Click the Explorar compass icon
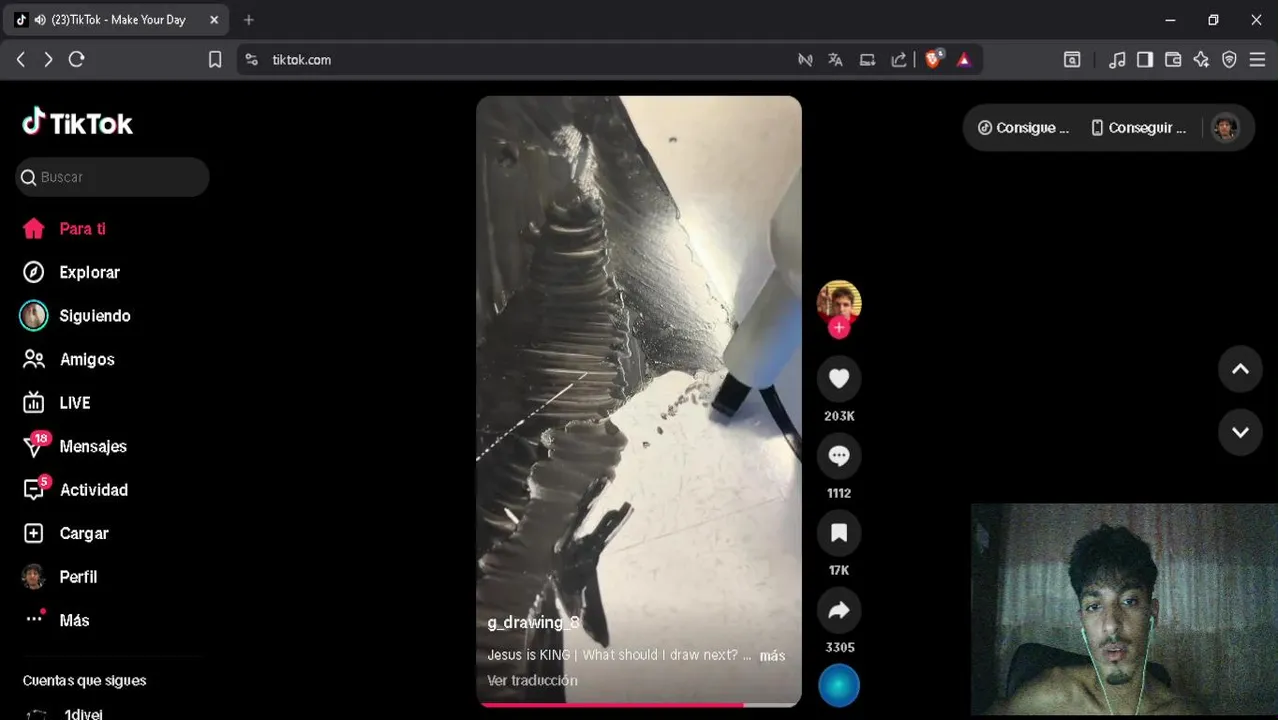This screenshot has width=1278, height=720. 34,272
